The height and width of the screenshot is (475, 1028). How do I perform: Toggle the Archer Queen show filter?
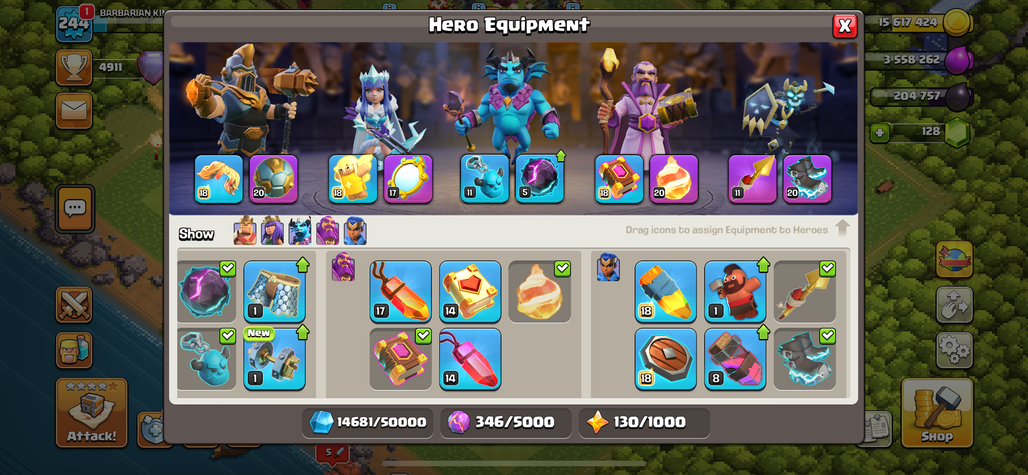tap(273, 231)
